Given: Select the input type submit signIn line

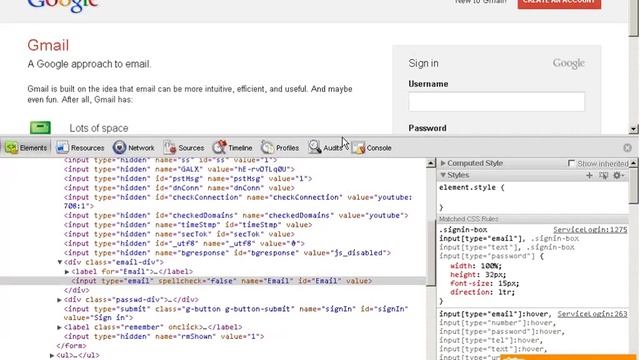Looking at the screenshot, I should coord(236,313).
